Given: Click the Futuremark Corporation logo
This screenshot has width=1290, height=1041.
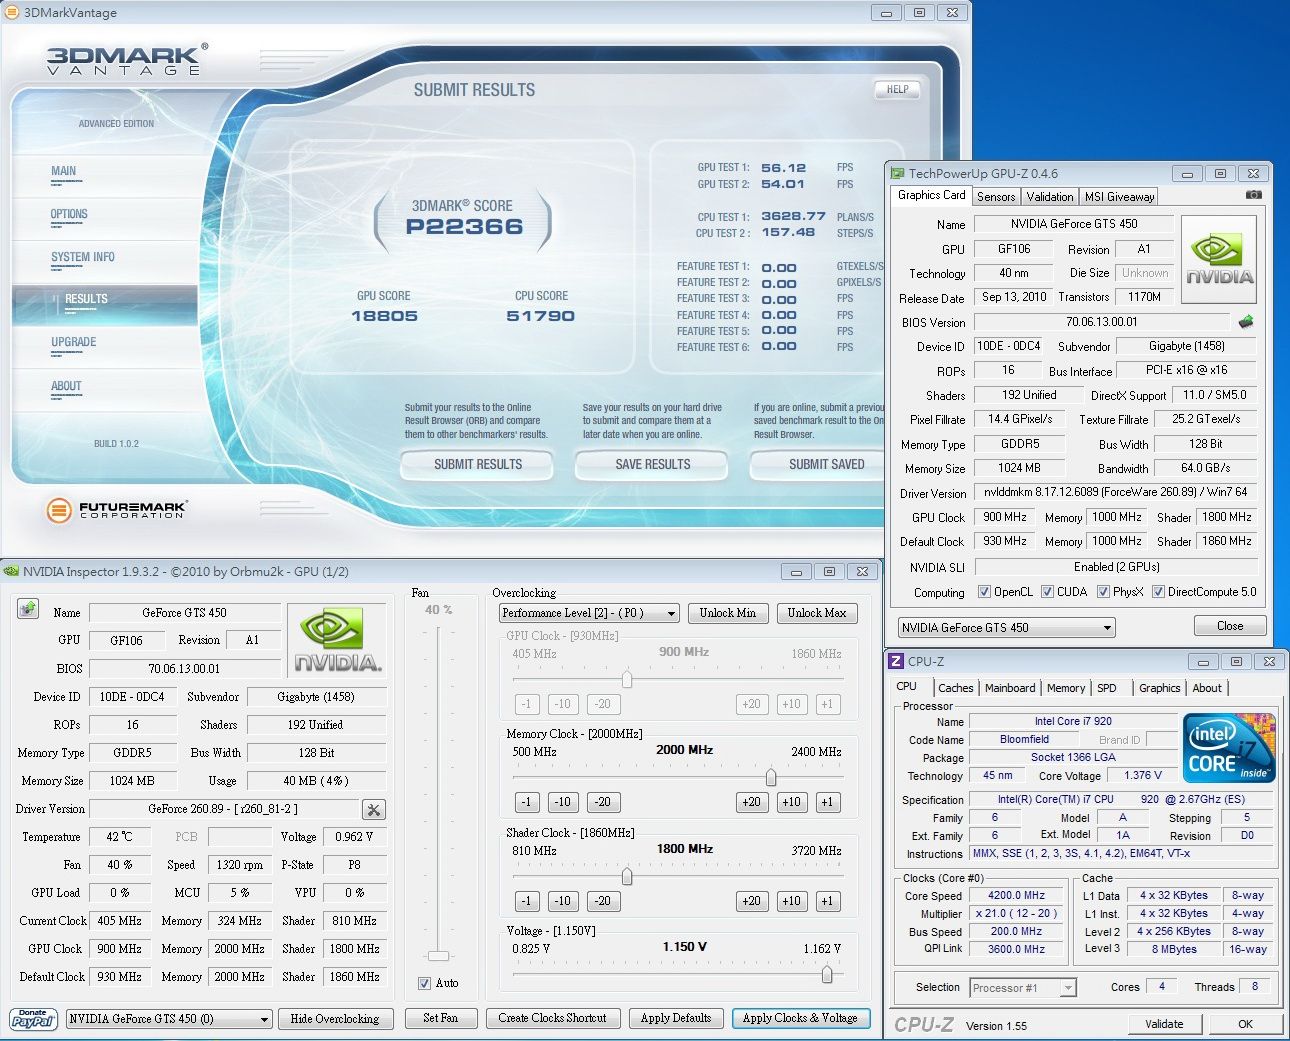Looking at the screenshot, I should tap(116, 509).
